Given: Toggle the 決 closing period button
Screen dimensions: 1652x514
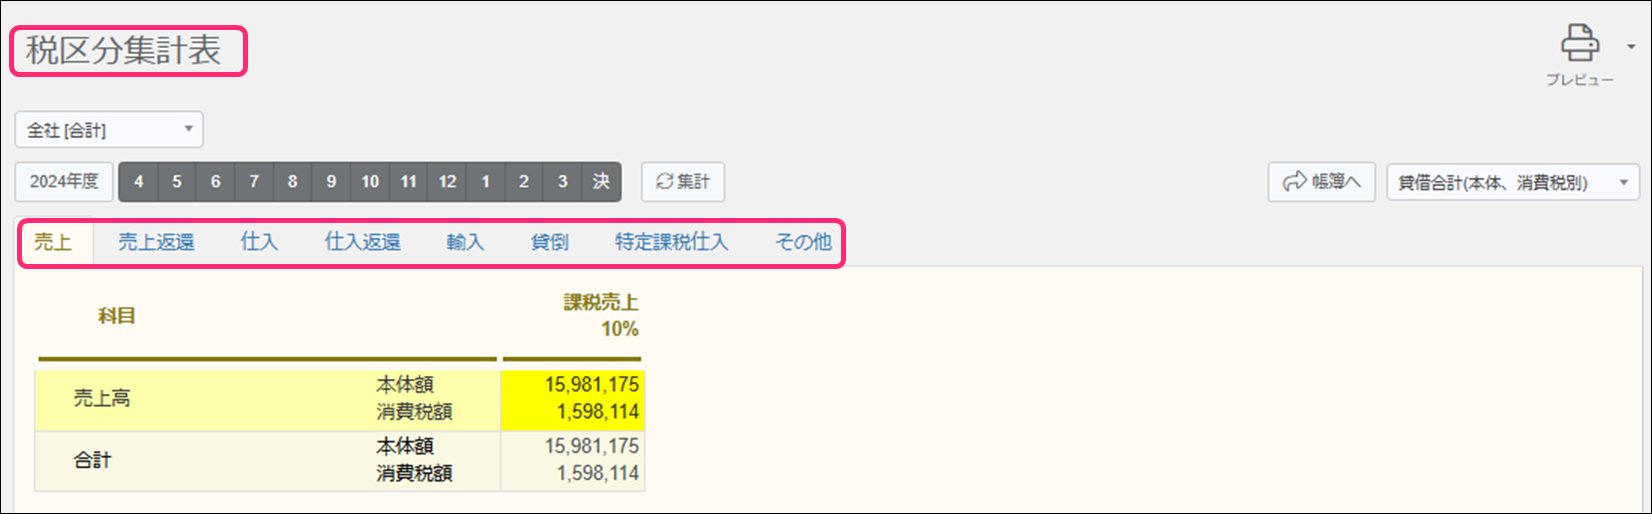Looking at the screenshot, I should (601, 182).
